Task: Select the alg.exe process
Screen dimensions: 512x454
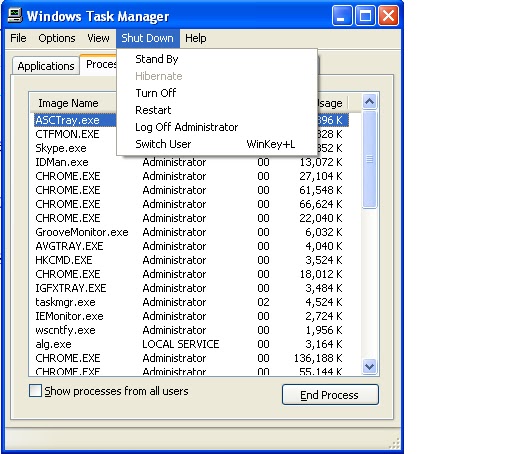Action: pyautogui.click(x=191, y=344)
